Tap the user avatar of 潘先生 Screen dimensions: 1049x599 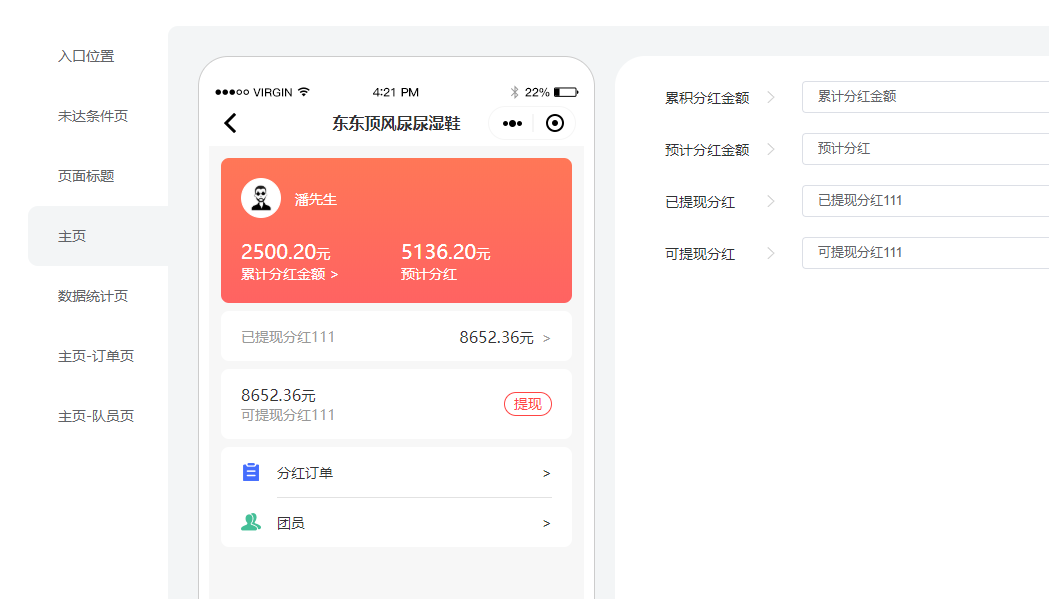click(261, 198)
